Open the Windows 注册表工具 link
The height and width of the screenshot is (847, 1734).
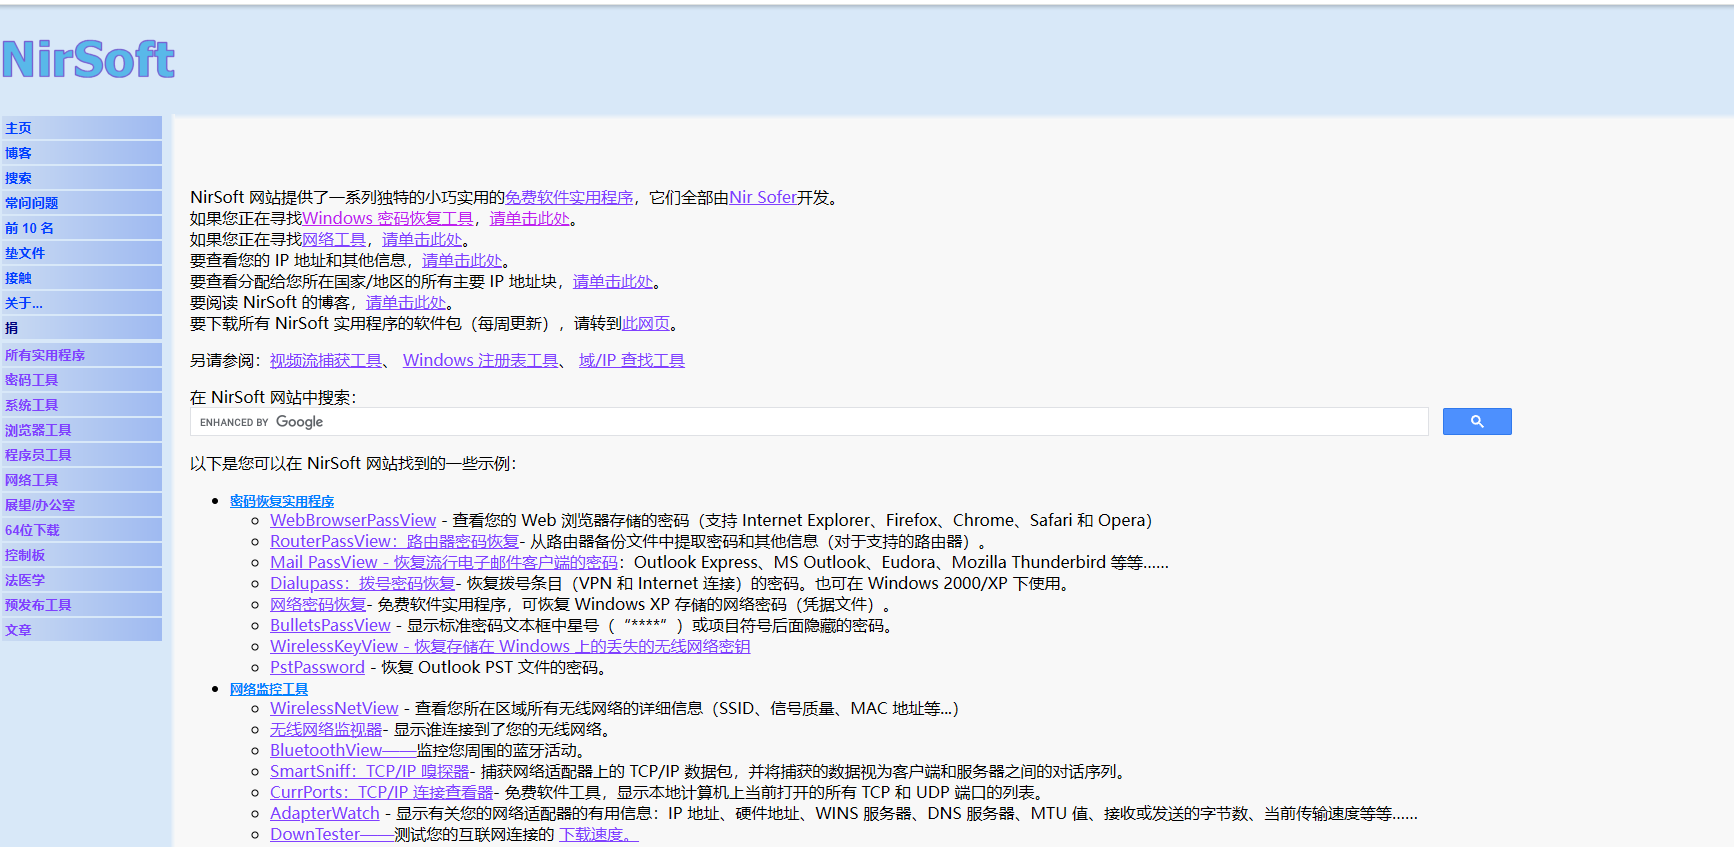click(481, 360)
